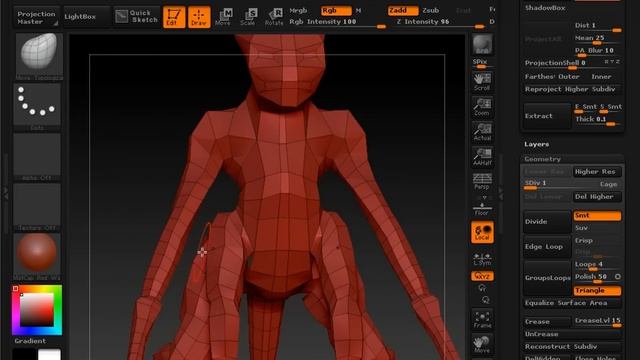Click the BPR render icon
This screenshot has height=360, width=640.
tap(482, 44)
